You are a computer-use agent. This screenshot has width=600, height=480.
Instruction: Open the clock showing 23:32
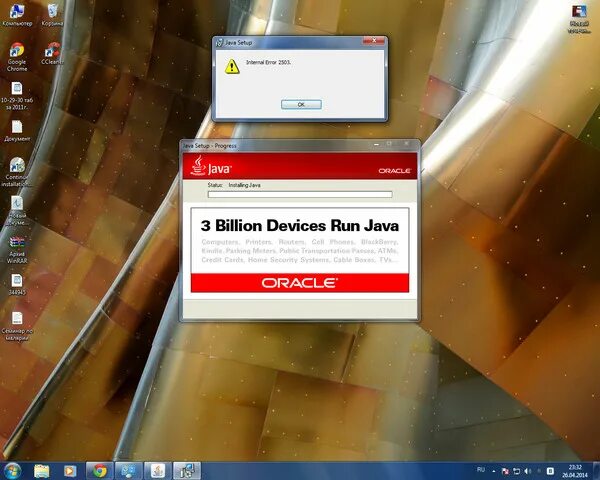(575, 471)
